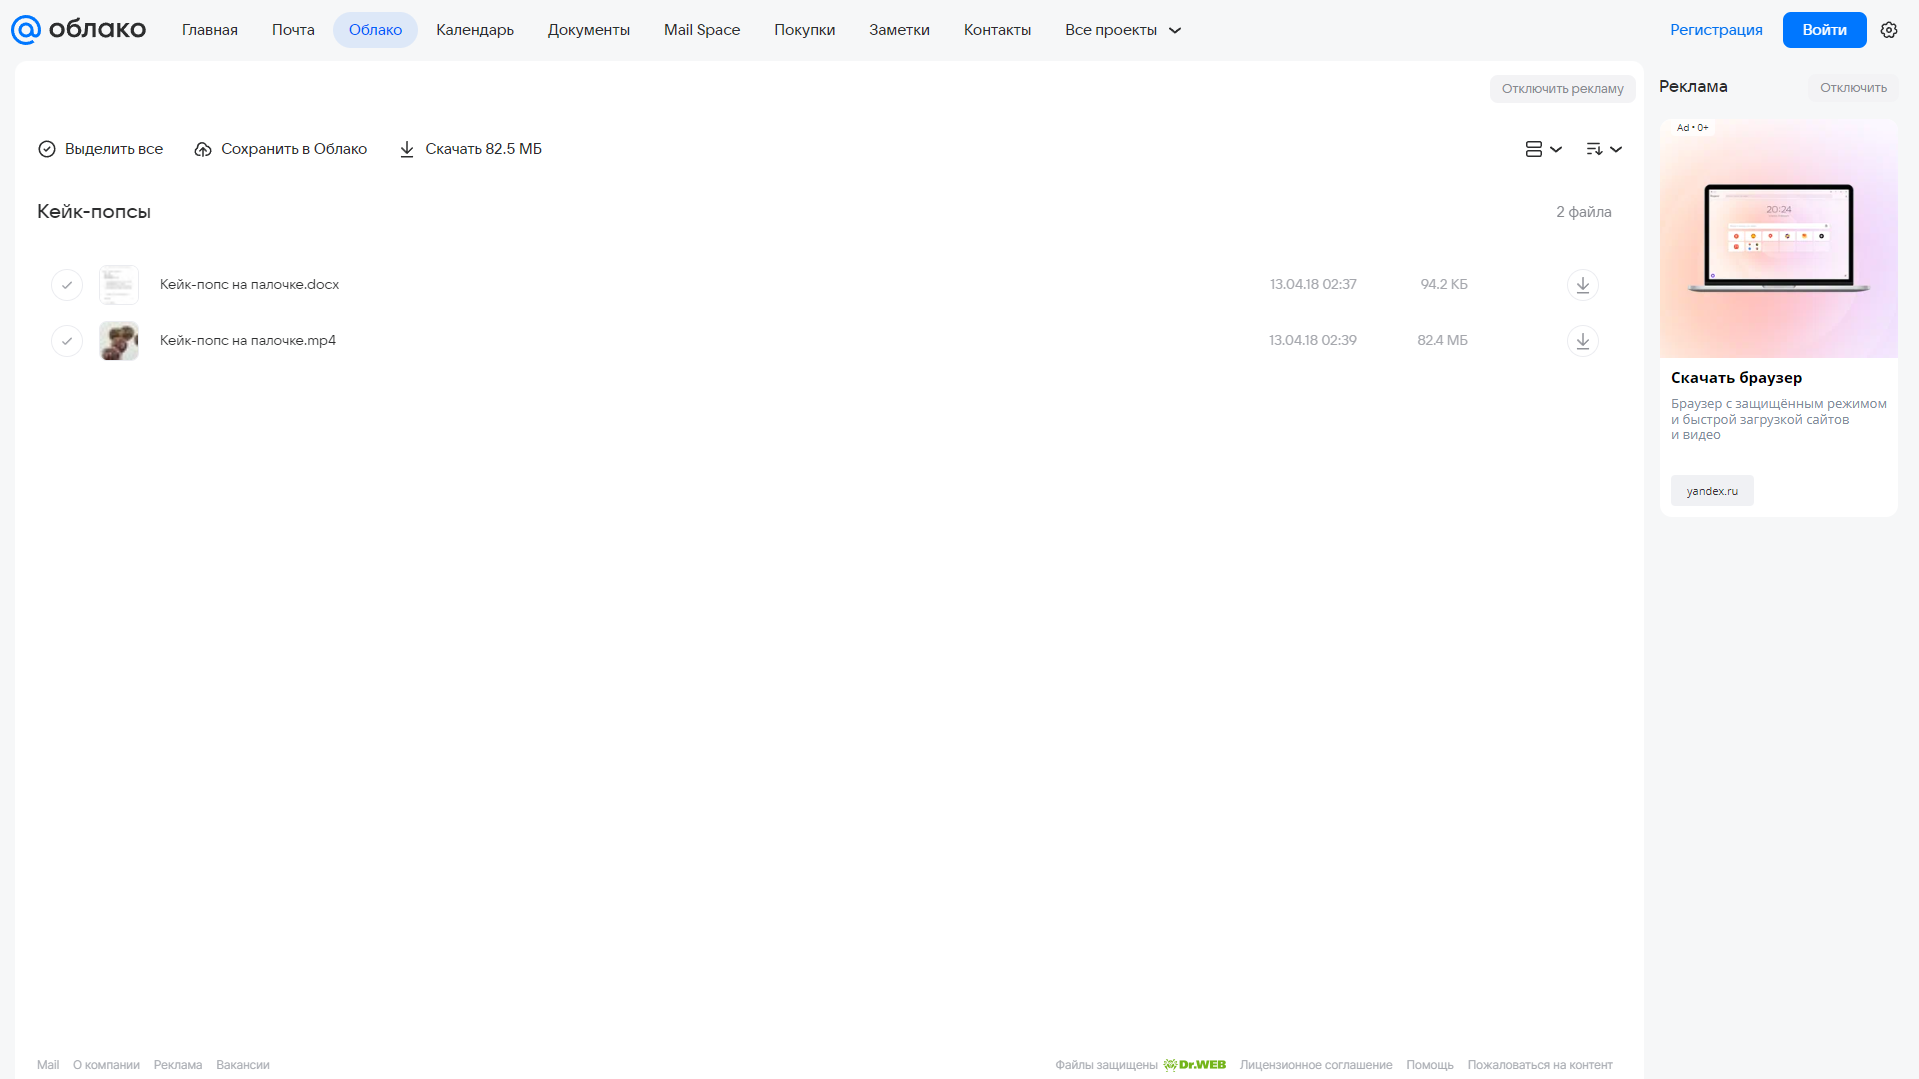Open the Регистрация link
This screenshot has height=1079, width=1919.
tap(1716, 30)
